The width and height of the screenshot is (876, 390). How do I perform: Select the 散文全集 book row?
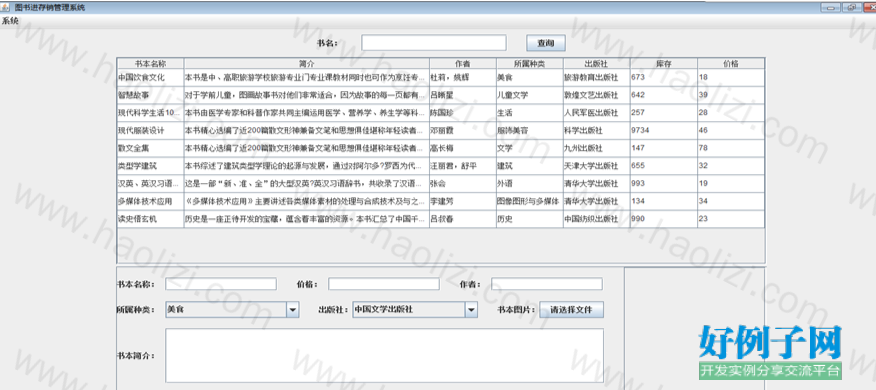(x=441, y=149)
